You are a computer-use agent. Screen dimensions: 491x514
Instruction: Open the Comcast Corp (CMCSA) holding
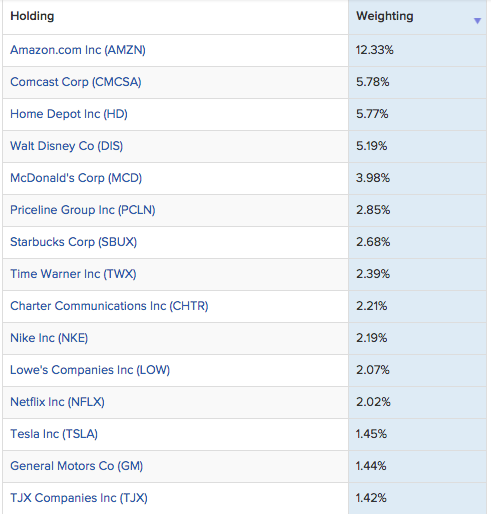(x=76, y=82)
